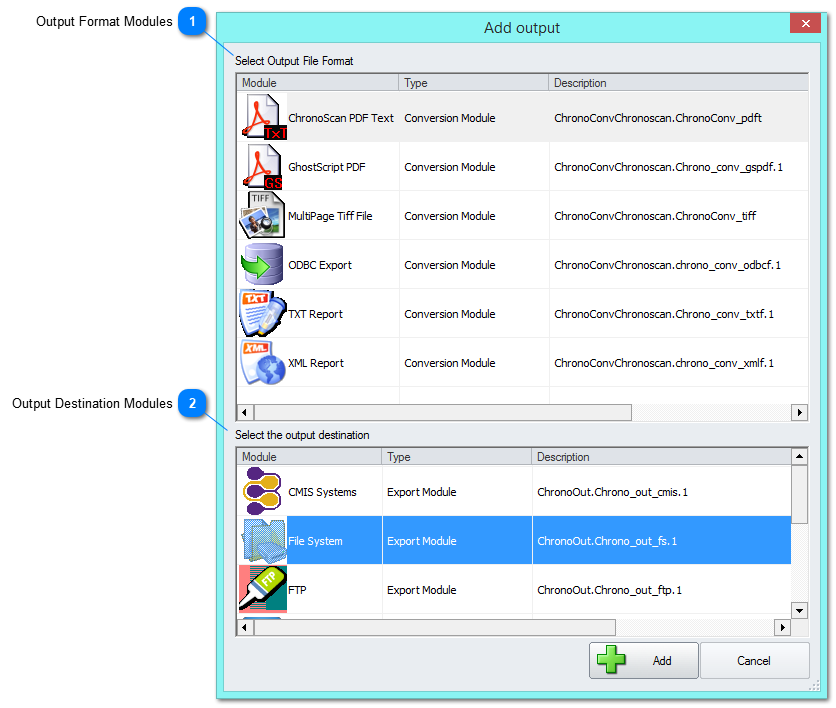
Task: Click the File System folder icon
Action: (x=262, y=540)
